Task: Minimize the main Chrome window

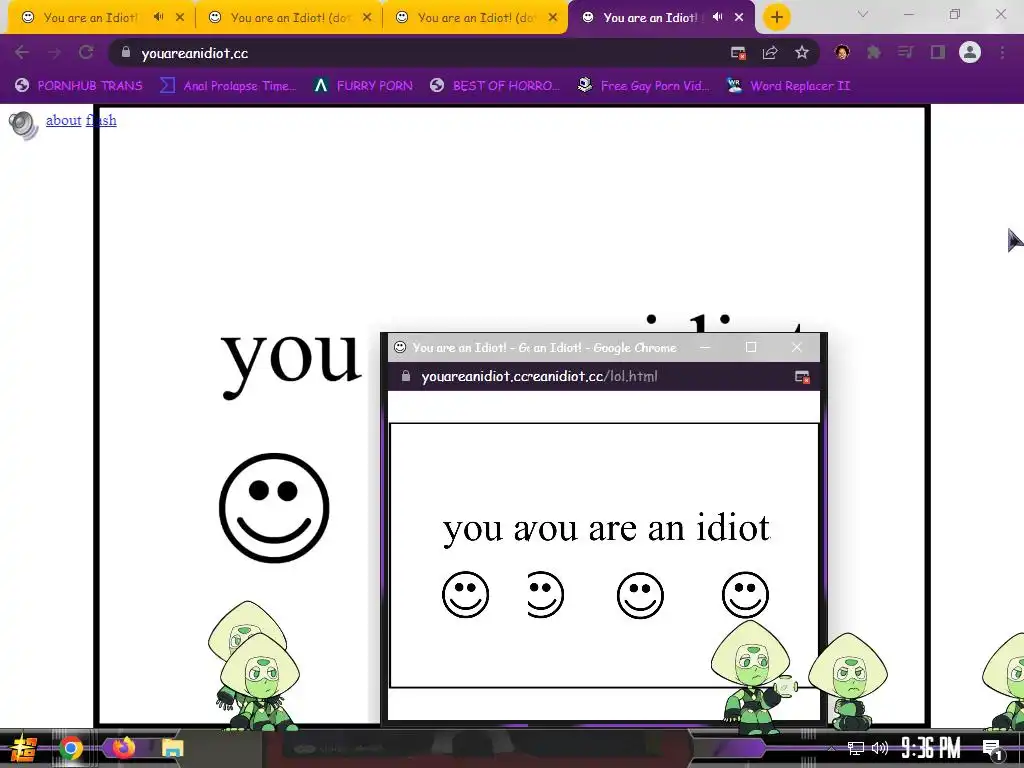Action: point(909,14)
